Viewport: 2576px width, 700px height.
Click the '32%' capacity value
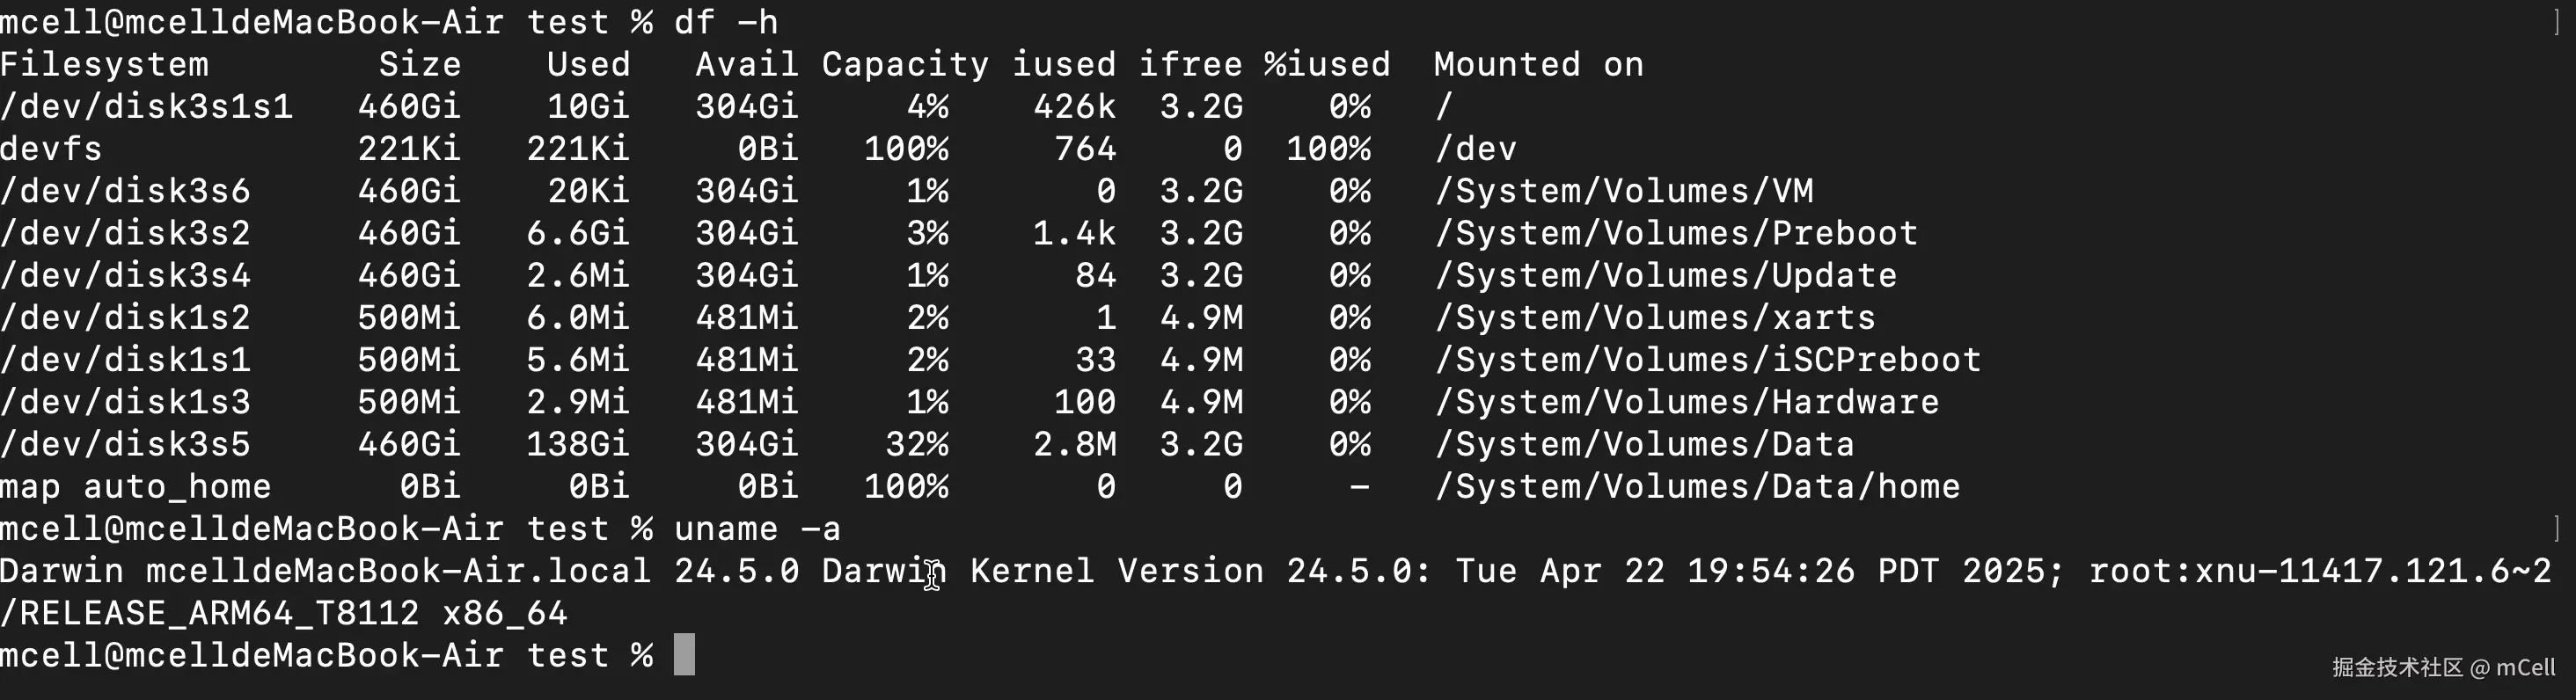(x=917, y=444)
